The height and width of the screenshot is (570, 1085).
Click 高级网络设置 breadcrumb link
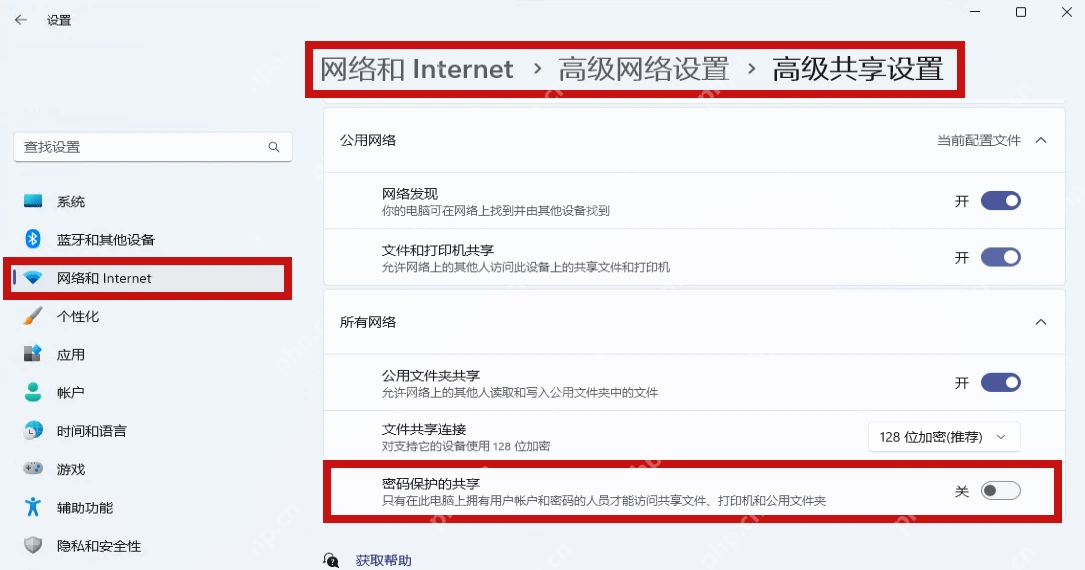(644, 69)
